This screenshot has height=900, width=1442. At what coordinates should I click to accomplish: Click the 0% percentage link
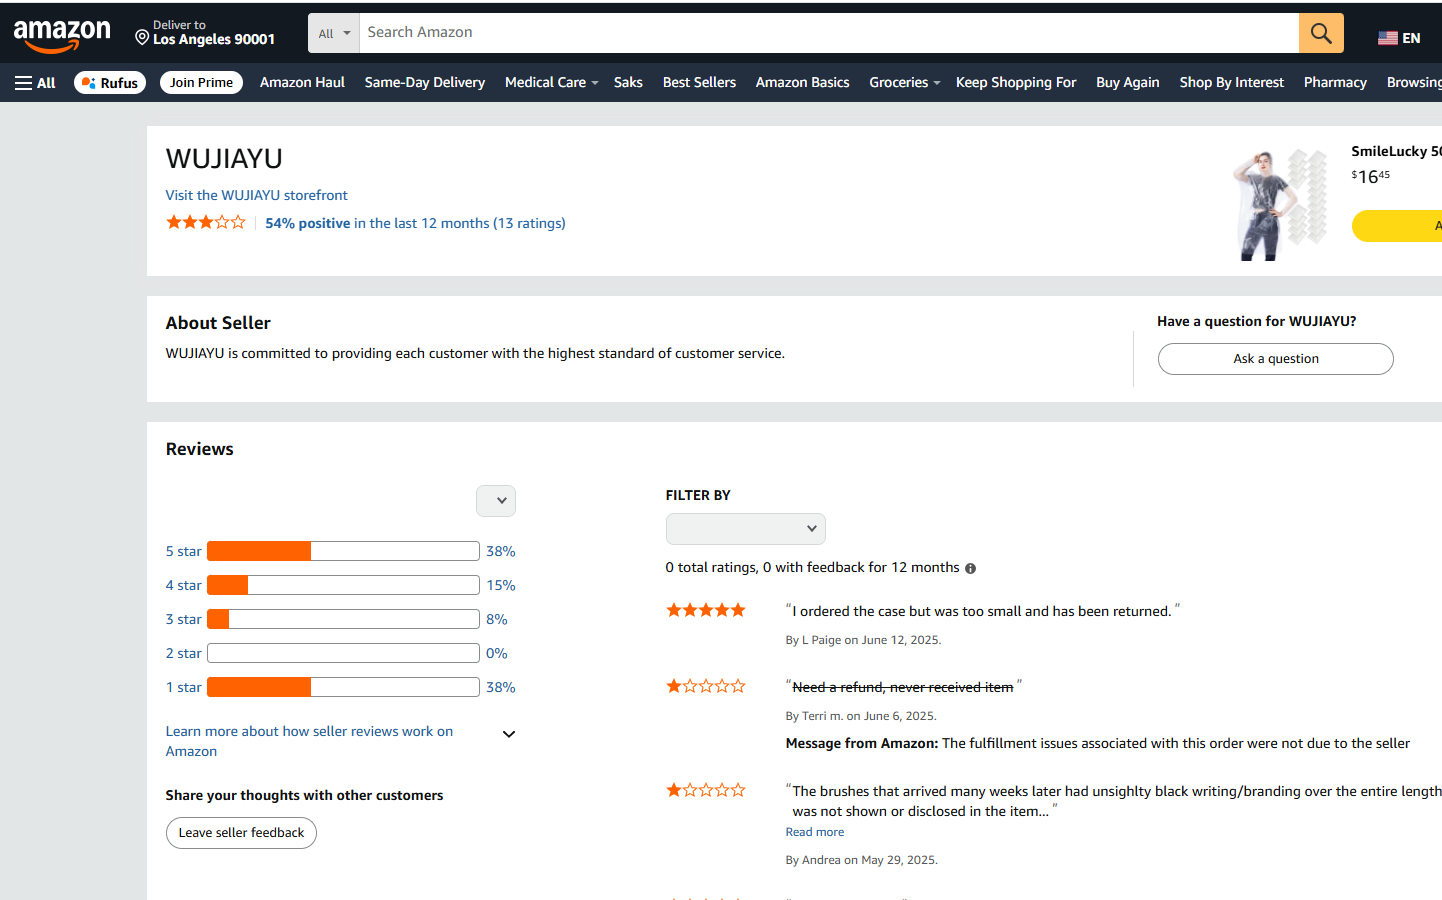coord(497,653)
